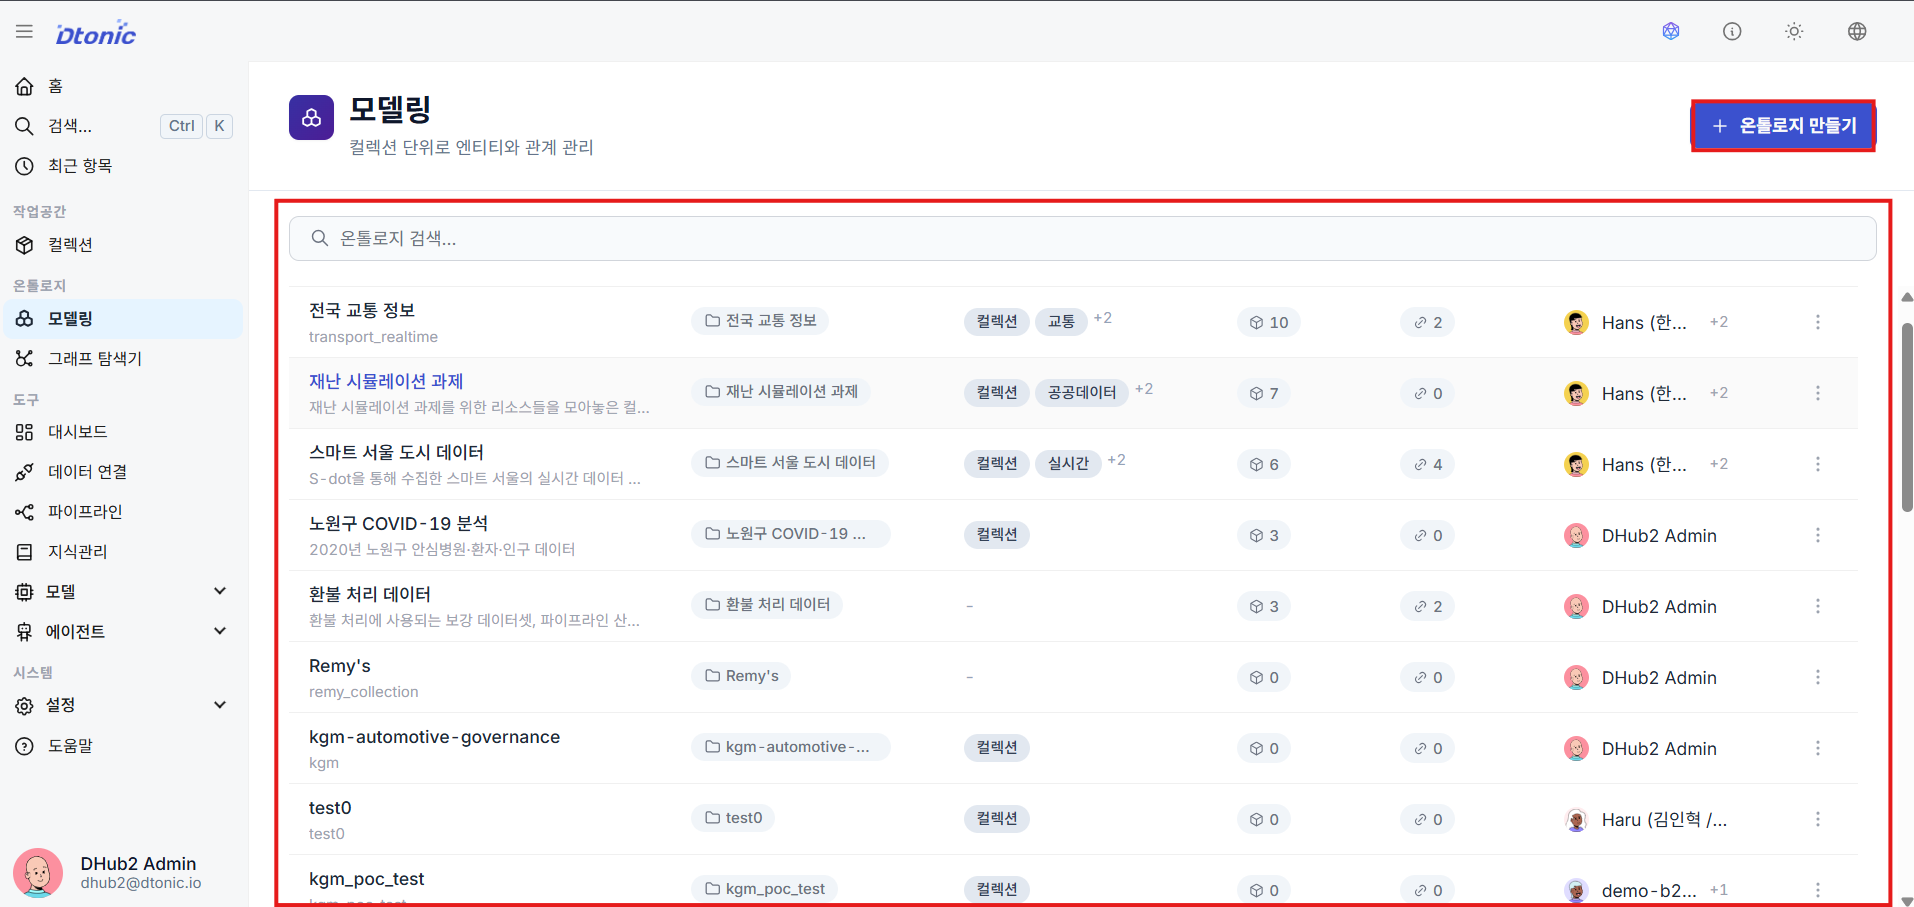Click the vertical scrollbar thumb
1914x907 pixels.
pyautogui.click(x=1906, y=417)
